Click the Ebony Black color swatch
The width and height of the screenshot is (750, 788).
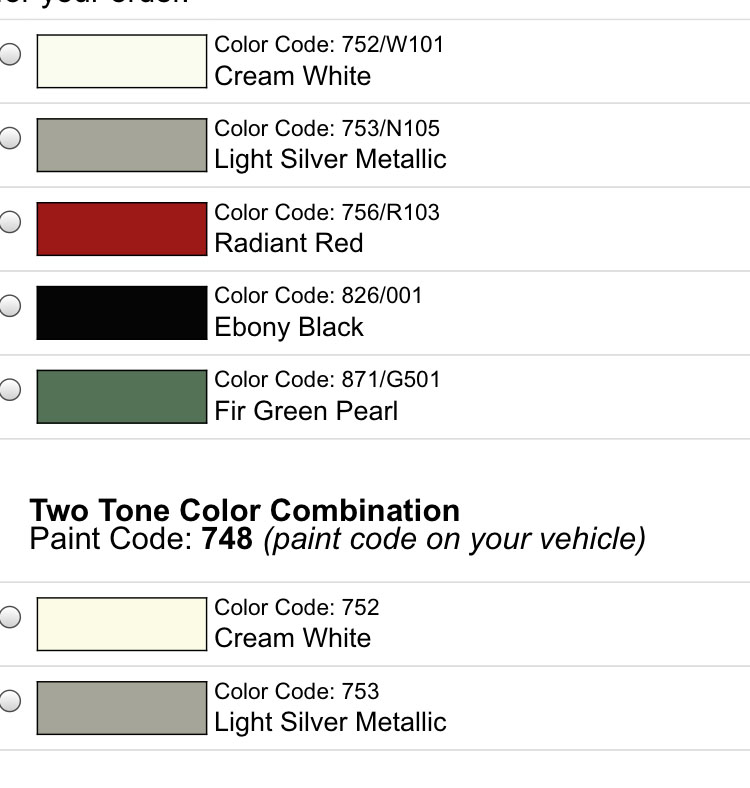click(120, 313)
